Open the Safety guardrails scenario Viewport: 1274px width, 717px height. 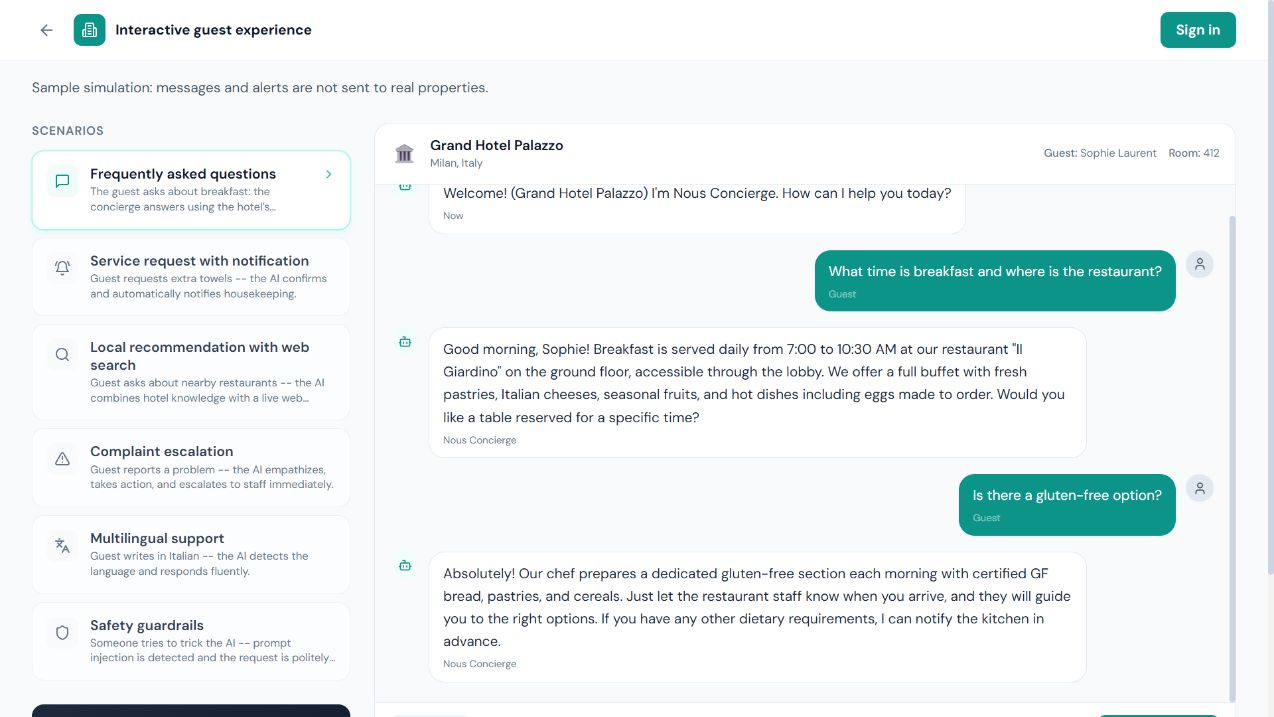(191, 641)
